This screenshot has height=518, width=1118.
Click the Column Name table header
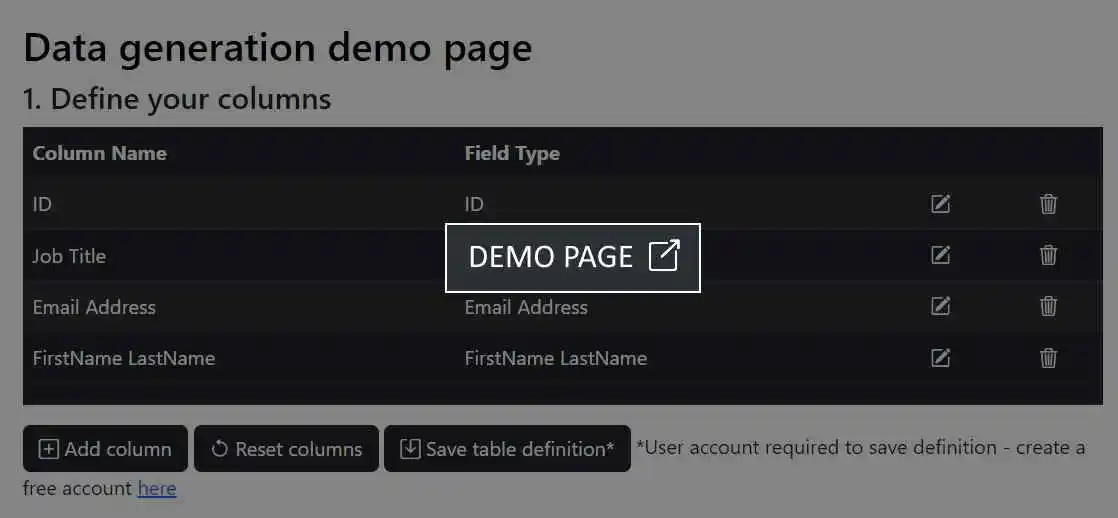(x=100, y=153)
